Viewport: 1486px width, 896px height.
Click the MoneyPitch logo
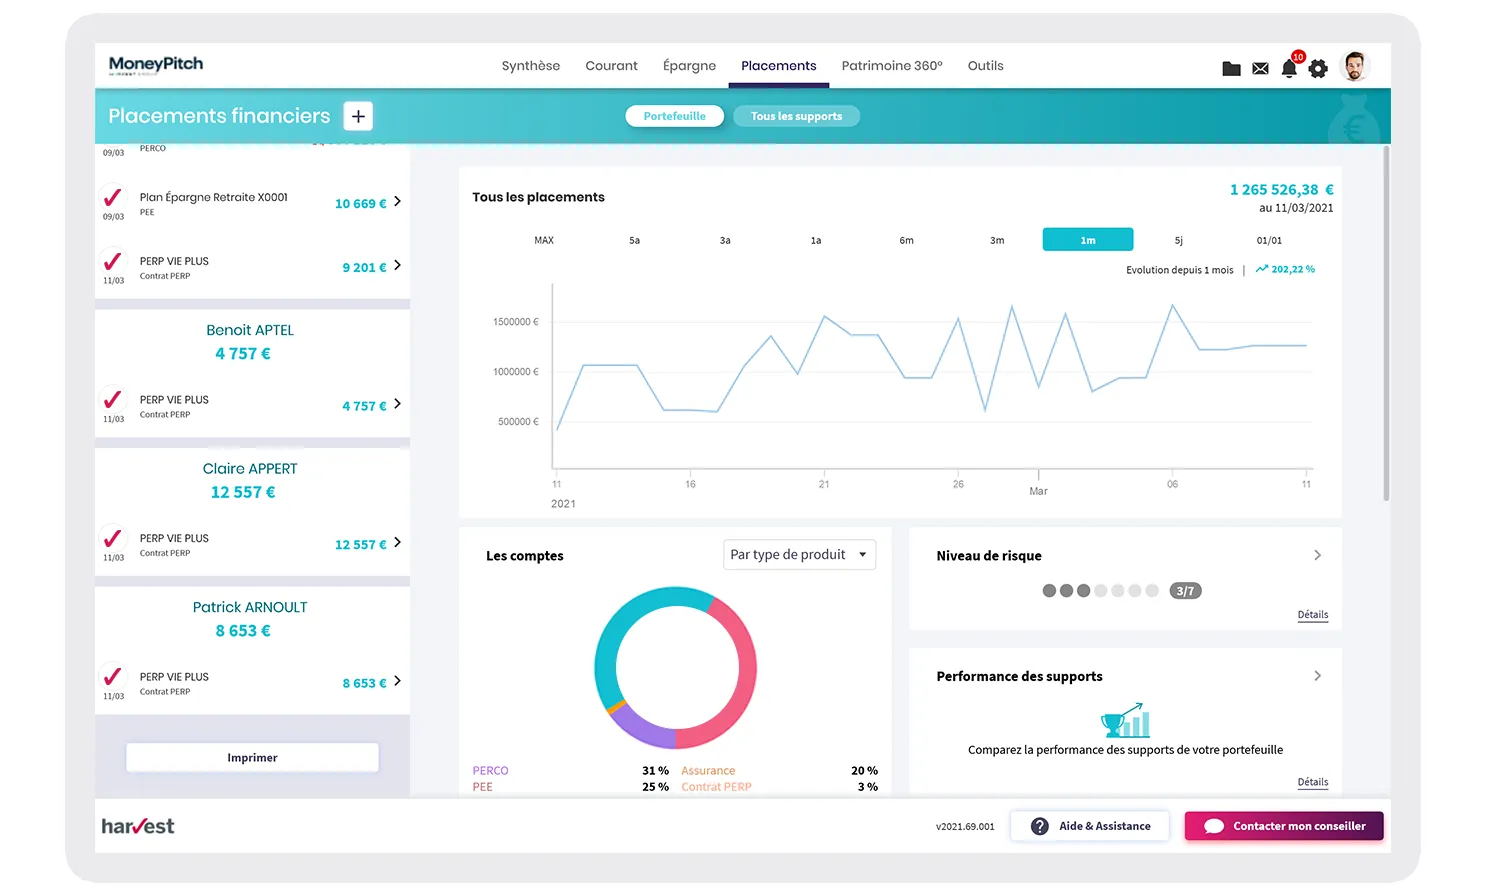(156, 65)
